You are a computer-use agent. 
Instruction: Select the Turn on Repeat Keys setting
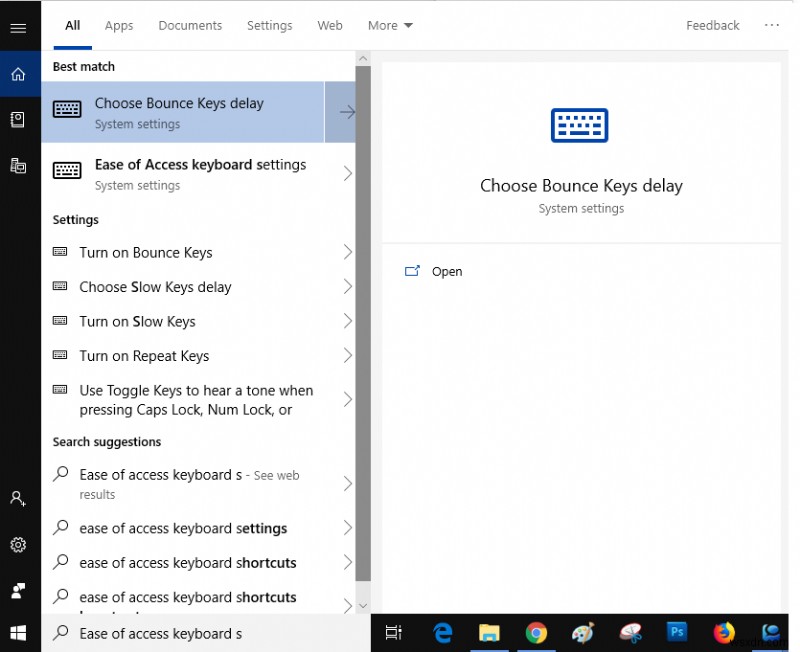tap(144, 355)
